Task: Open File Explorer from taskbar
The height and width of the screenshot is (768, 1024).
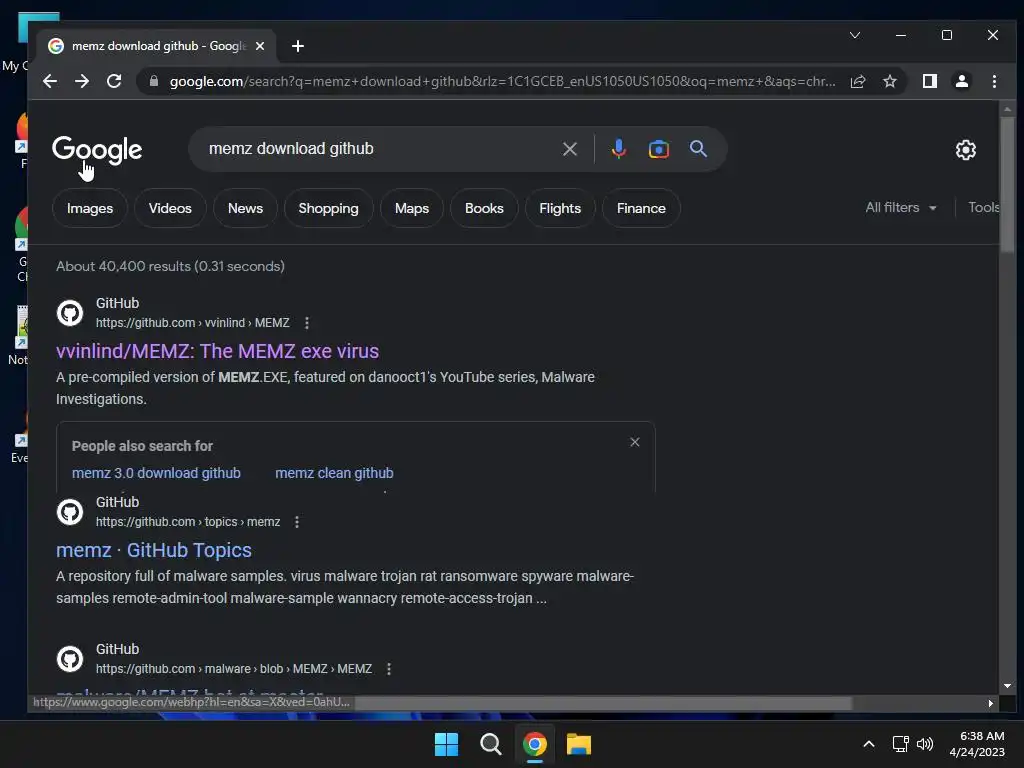Action: 579,744
